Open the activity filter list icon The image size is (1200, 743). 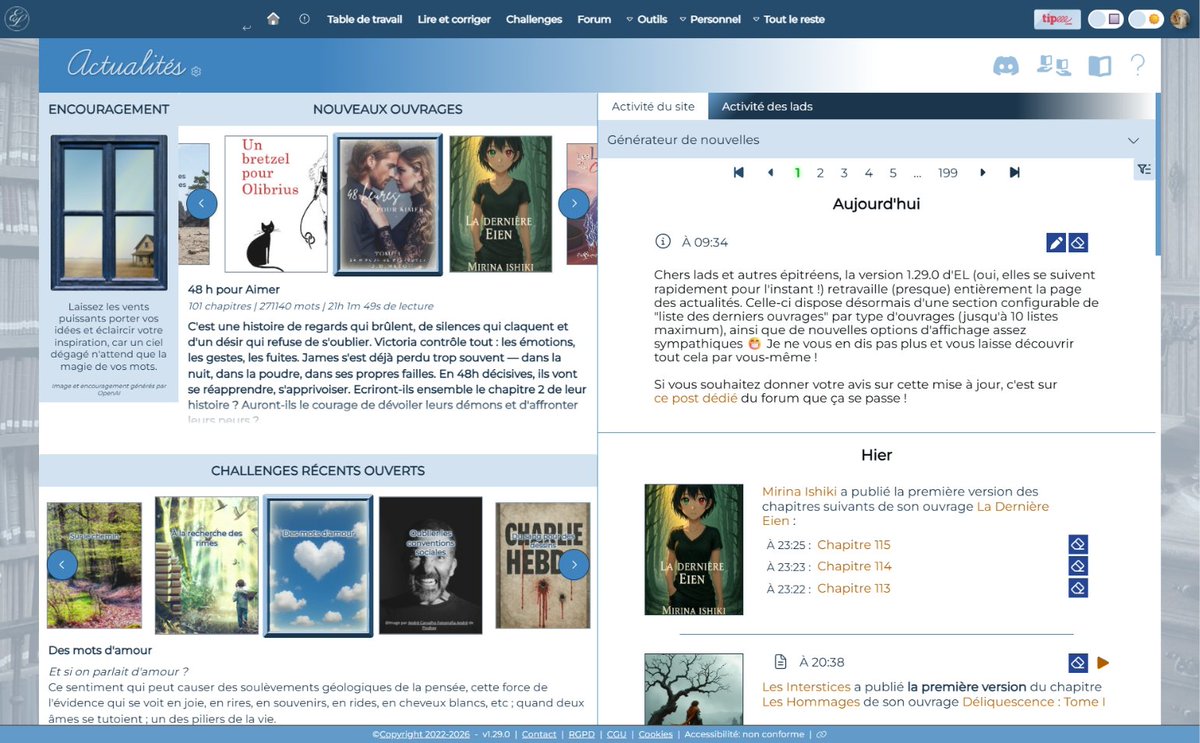click(1144, 169)
